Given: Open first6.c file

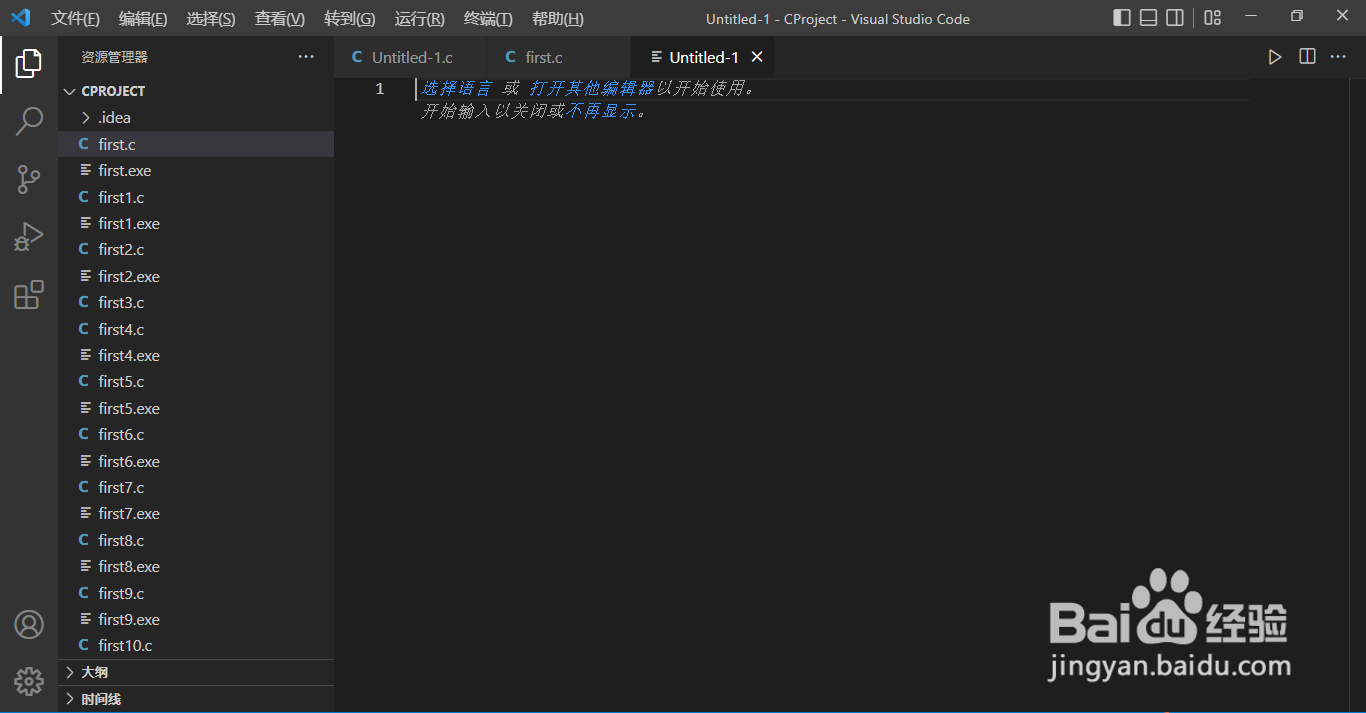Looking at the screenshot, I should 196,435.
